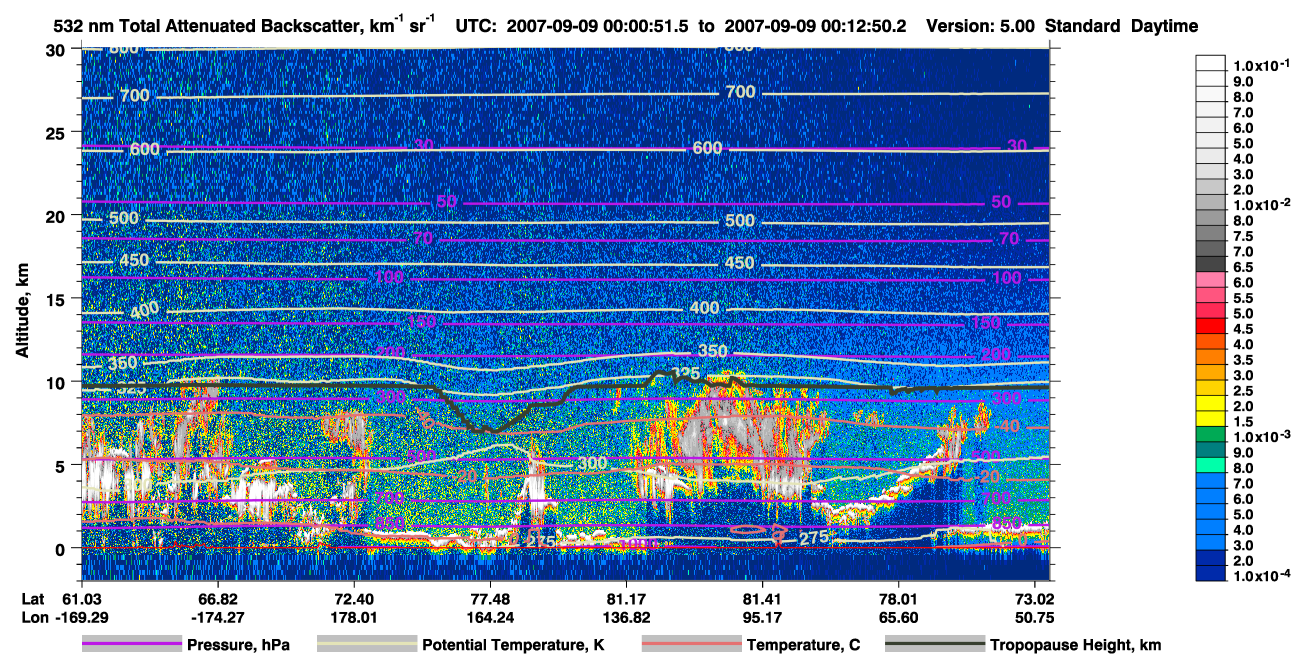
Task: Click latitude value 78.01
Action: pos(899,598)
